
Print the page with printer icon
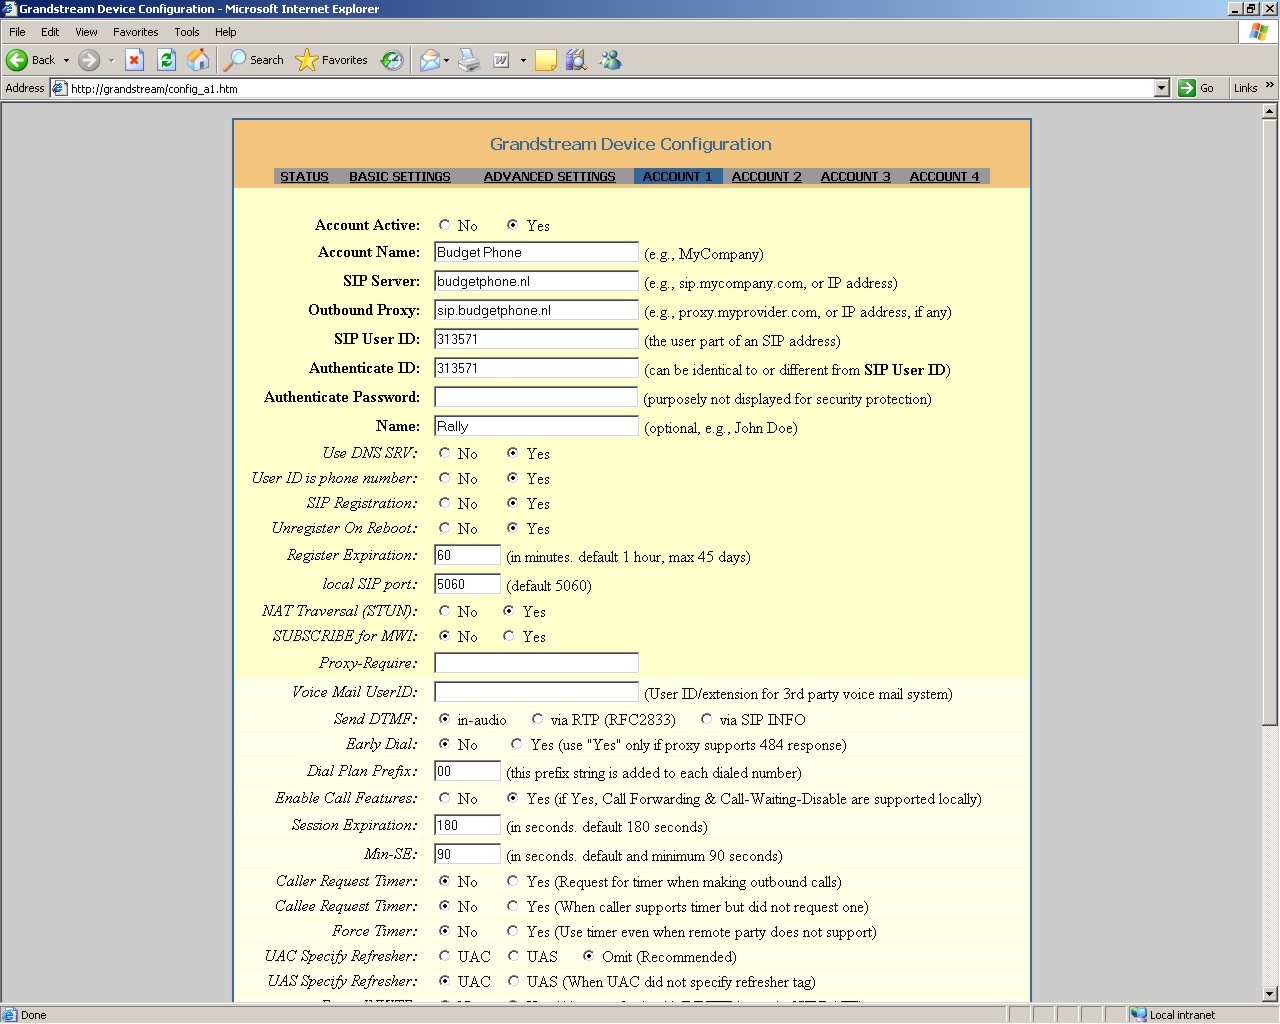[469, 60]
